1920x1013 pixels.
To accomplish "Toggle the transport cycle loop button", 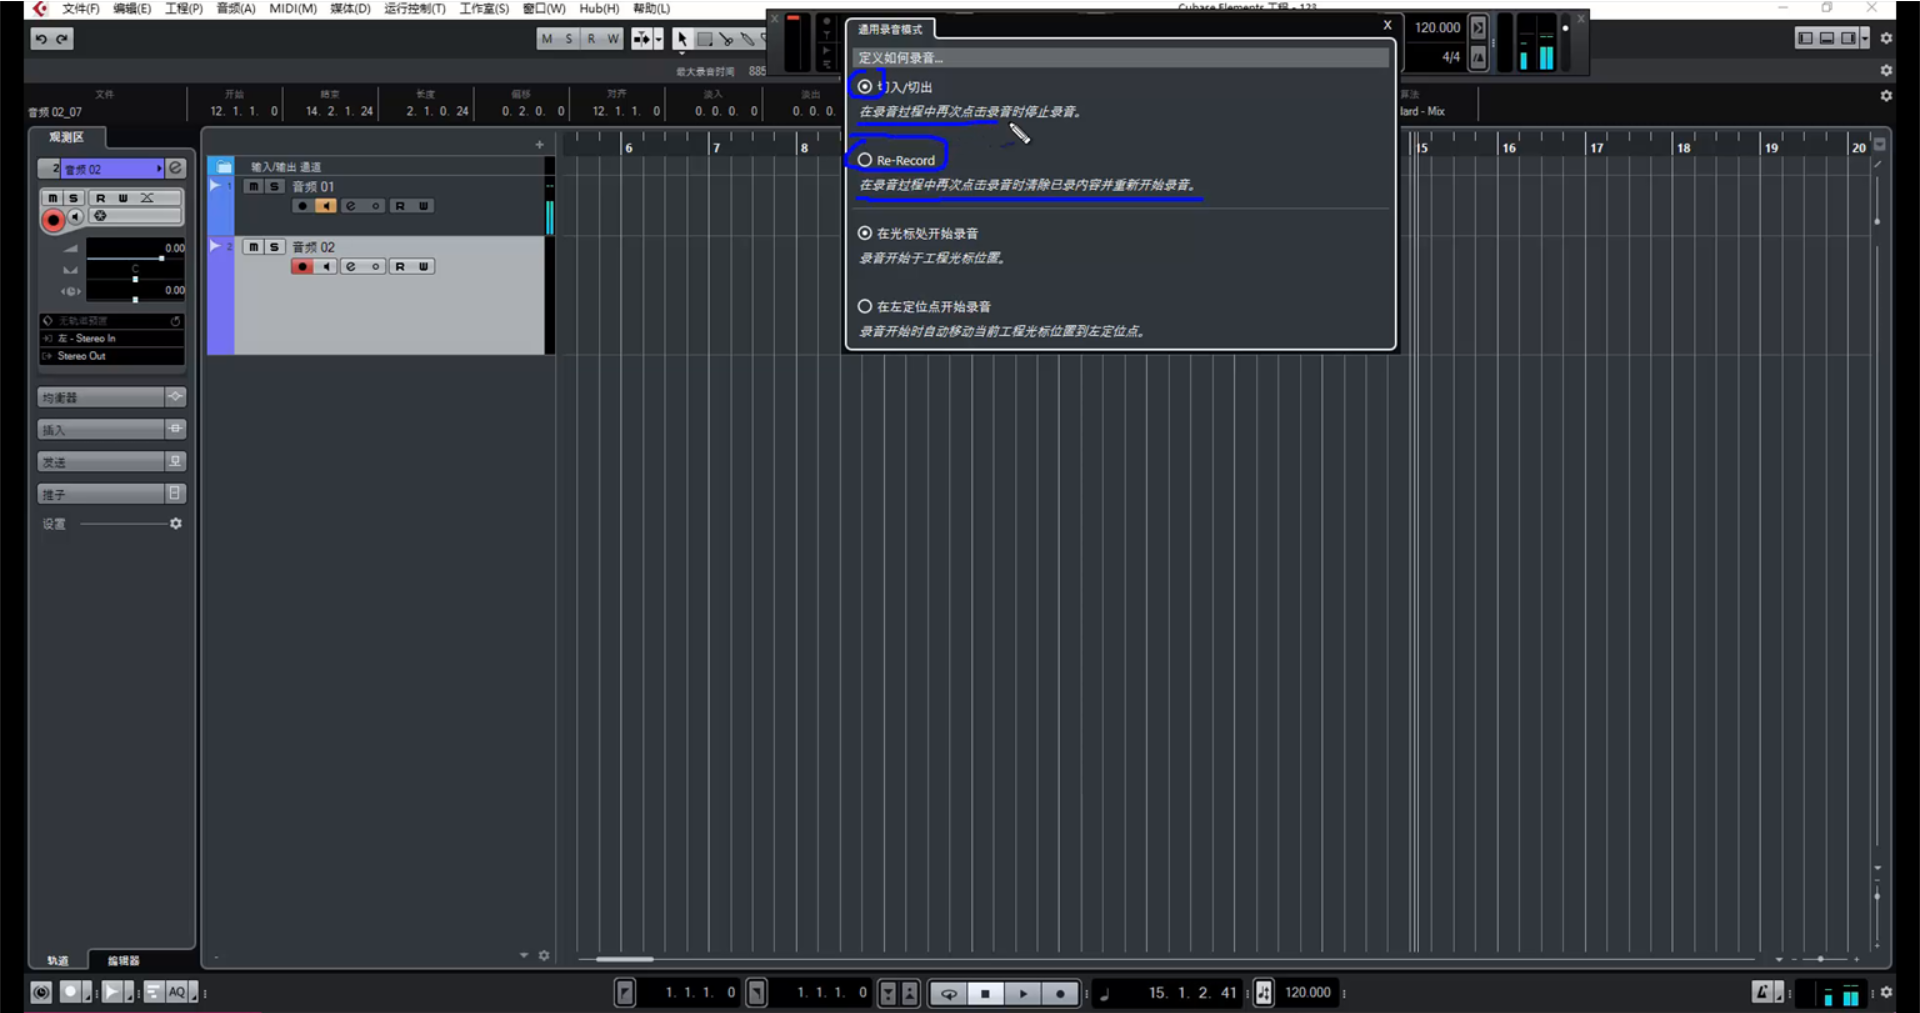I will click(948, 993).
